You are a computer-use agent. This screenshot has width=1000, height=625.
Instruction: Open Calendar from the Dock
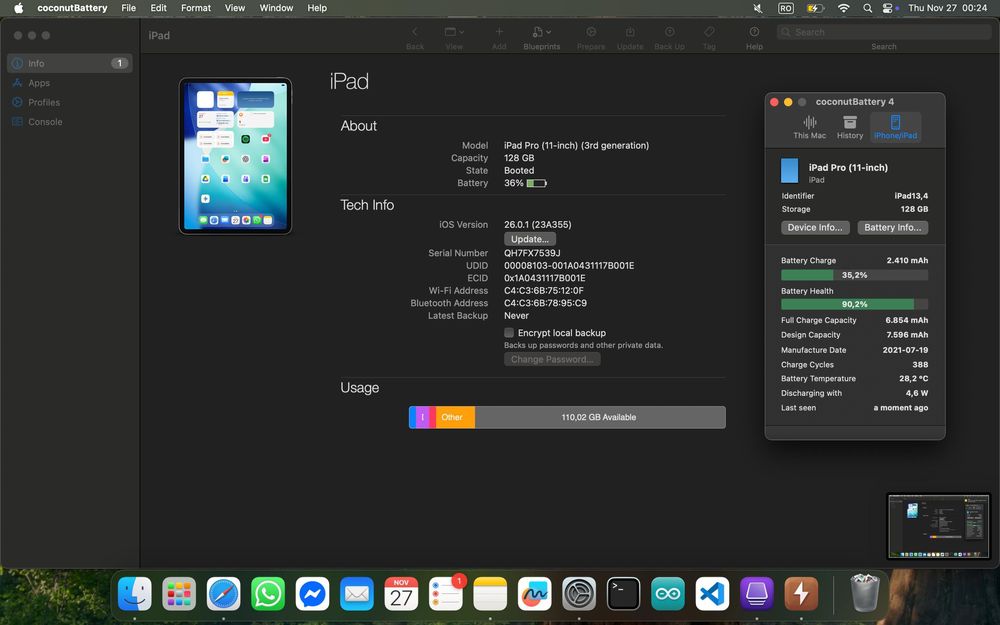click(401, 594)
